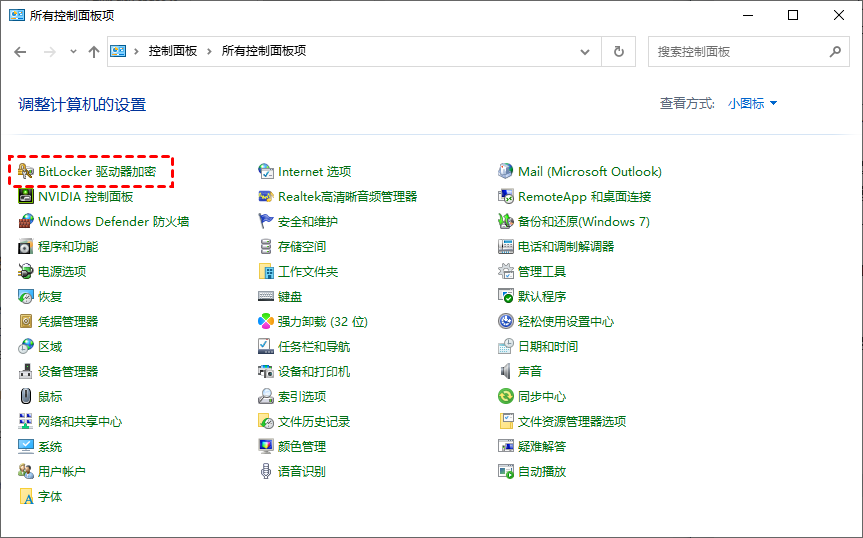Viewport: 863px width, 538px height.
Task: Click the forward navigation arrow
Action: pos(50,52)
